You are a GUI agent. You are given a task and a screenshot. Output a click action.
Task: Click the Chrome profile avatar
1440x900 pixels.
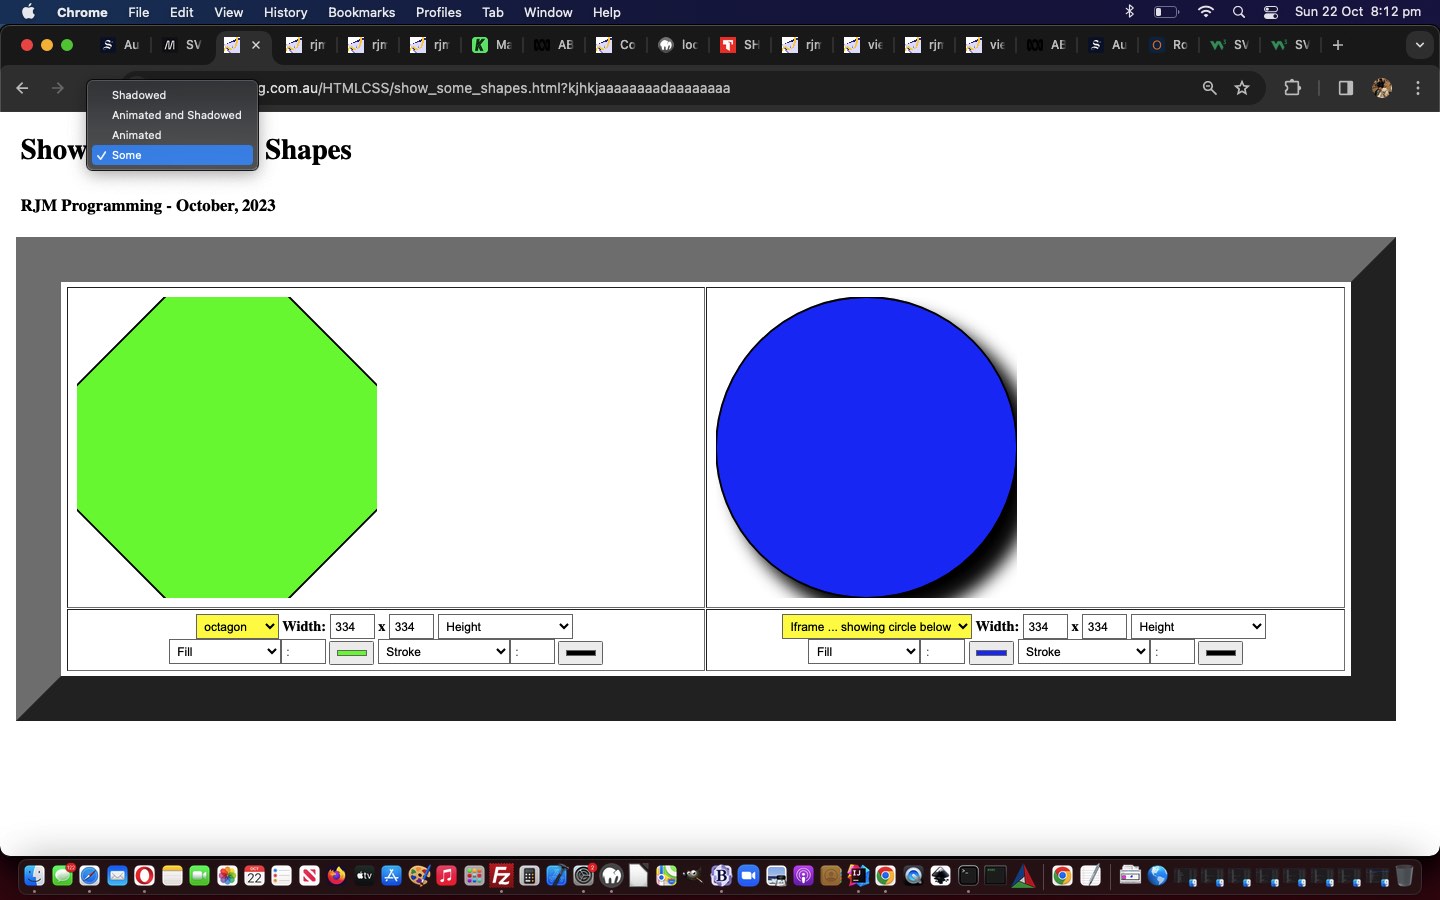pos(1382,88)
